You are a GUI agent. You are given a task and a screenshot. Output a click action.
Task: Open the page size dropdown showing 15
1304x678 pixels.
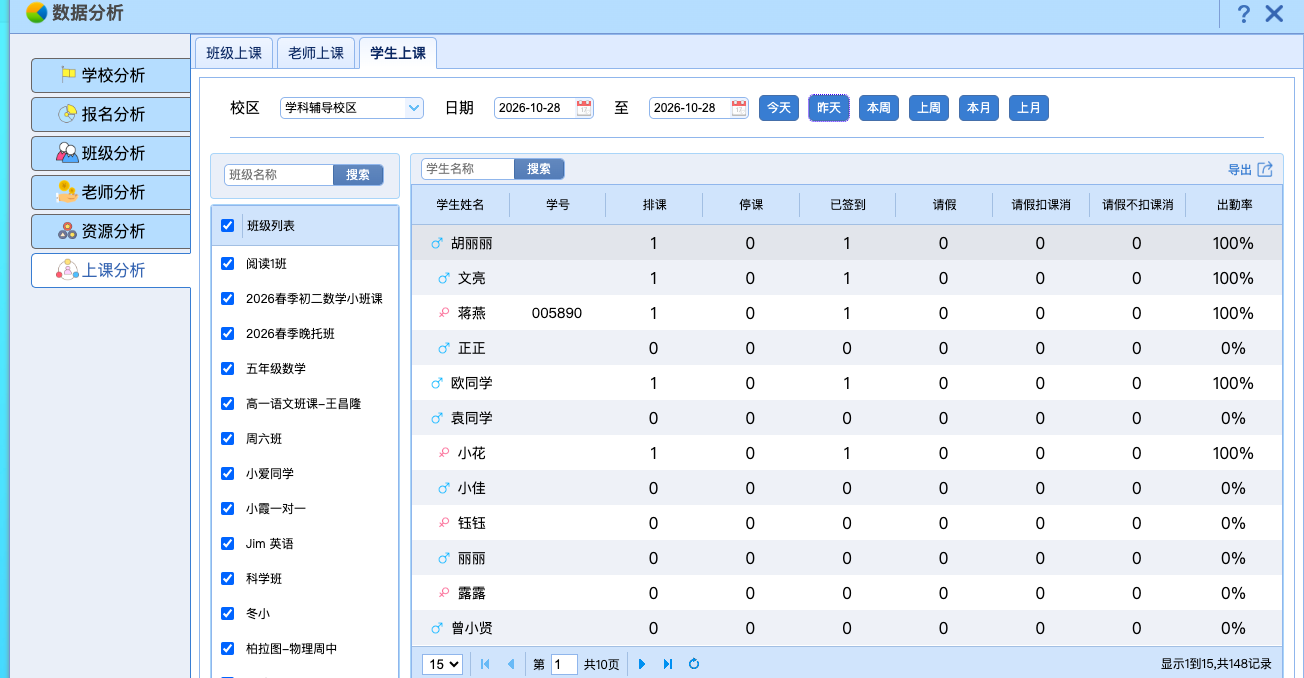443,664
